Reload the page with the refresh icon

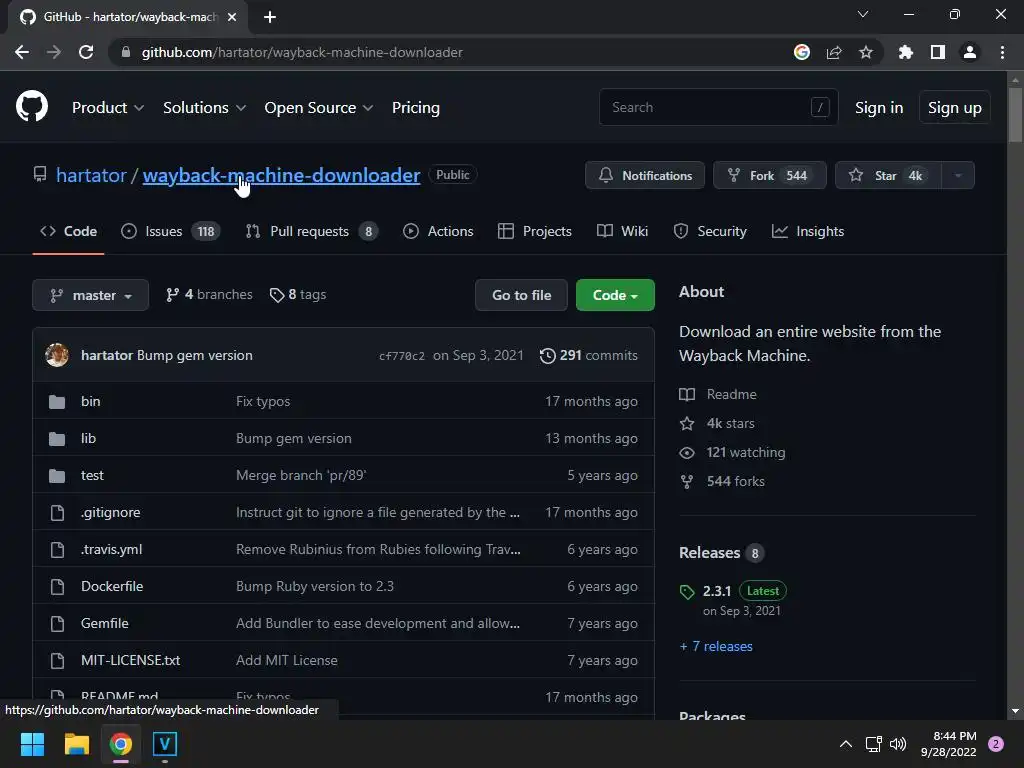pos(86,52)
